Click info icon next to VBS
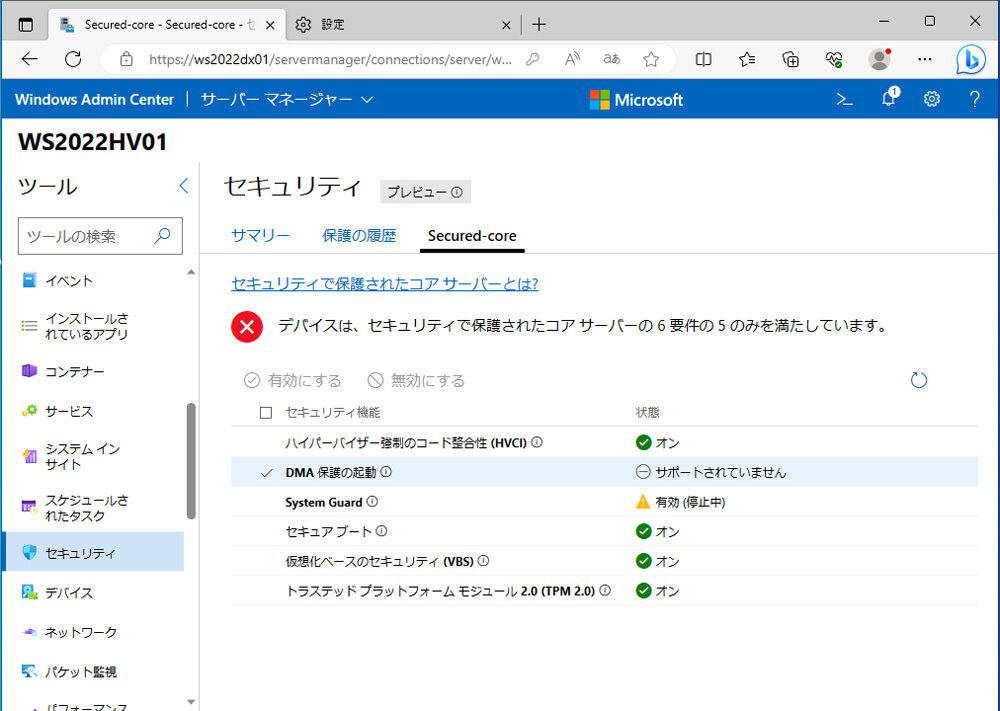Image resolution: width=1000 pixels, height=711 pixels. tap(483, 561)
